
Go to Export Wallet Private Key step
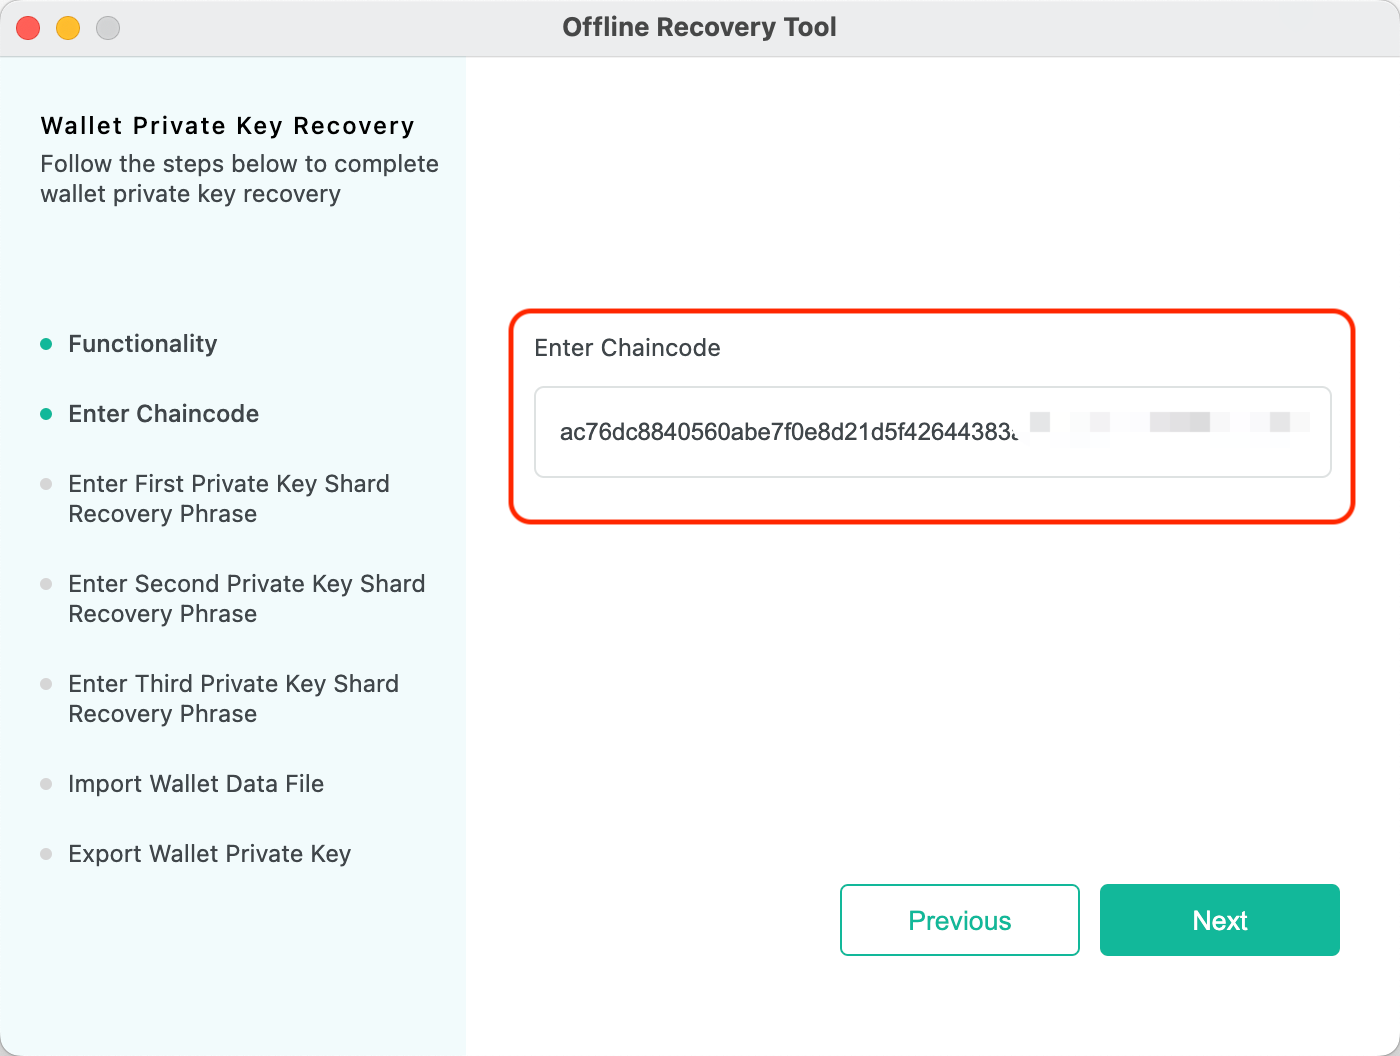click(x=209, y=854)
